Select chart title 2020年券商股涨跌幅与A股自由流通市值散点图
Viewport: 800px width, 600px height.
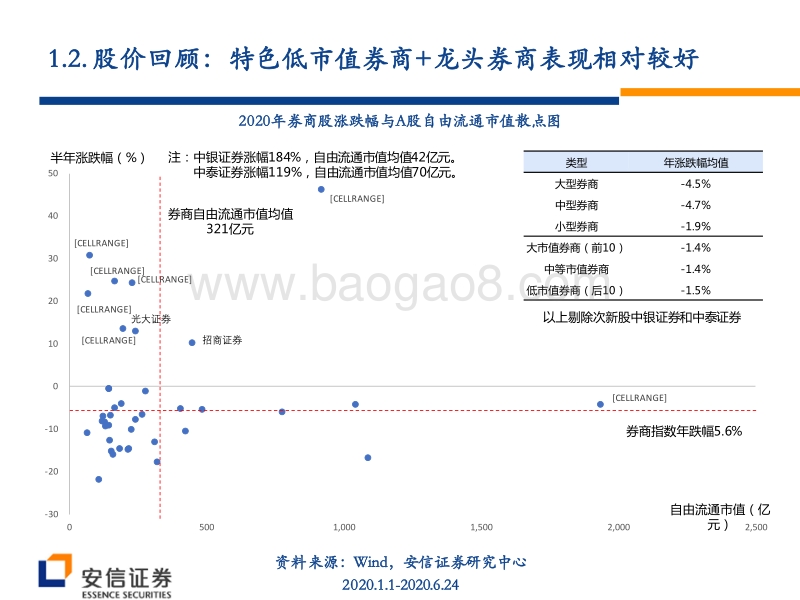click(399, 121)
